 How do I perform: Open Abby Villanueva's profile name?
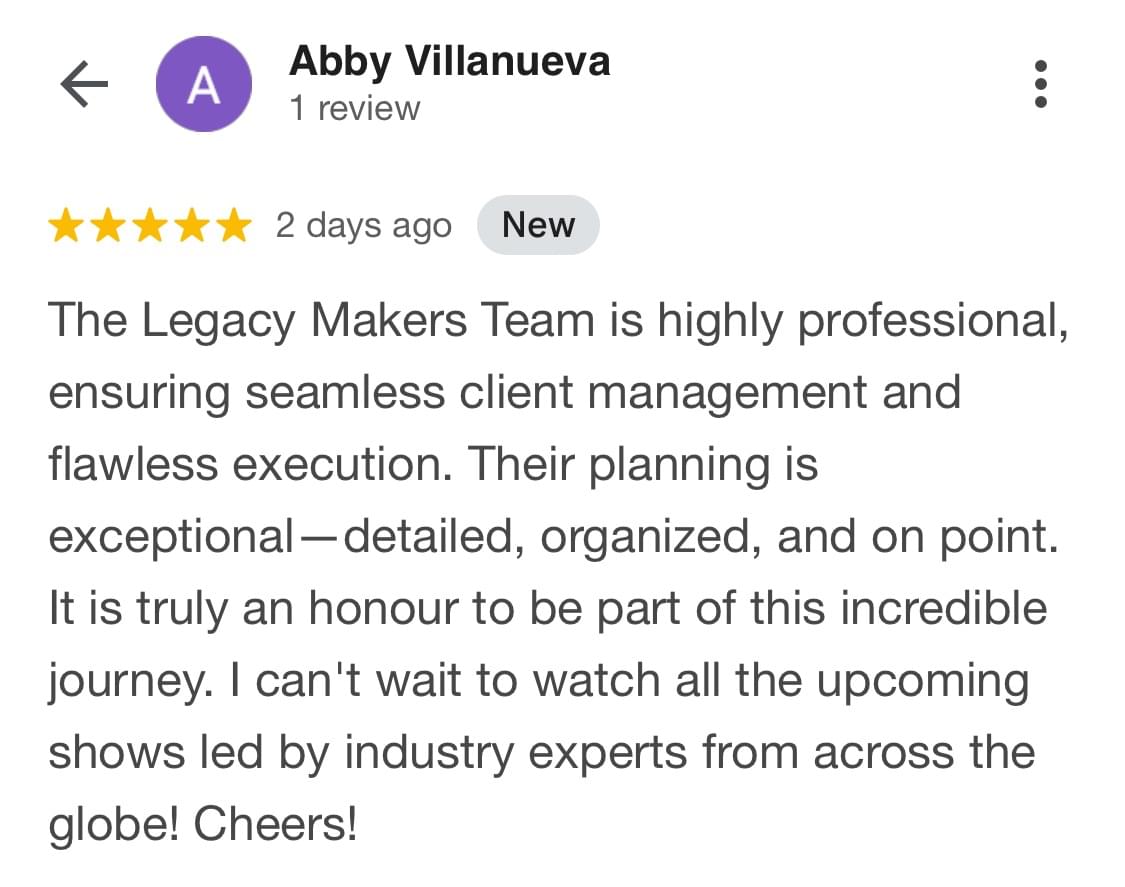click(450, 61)
